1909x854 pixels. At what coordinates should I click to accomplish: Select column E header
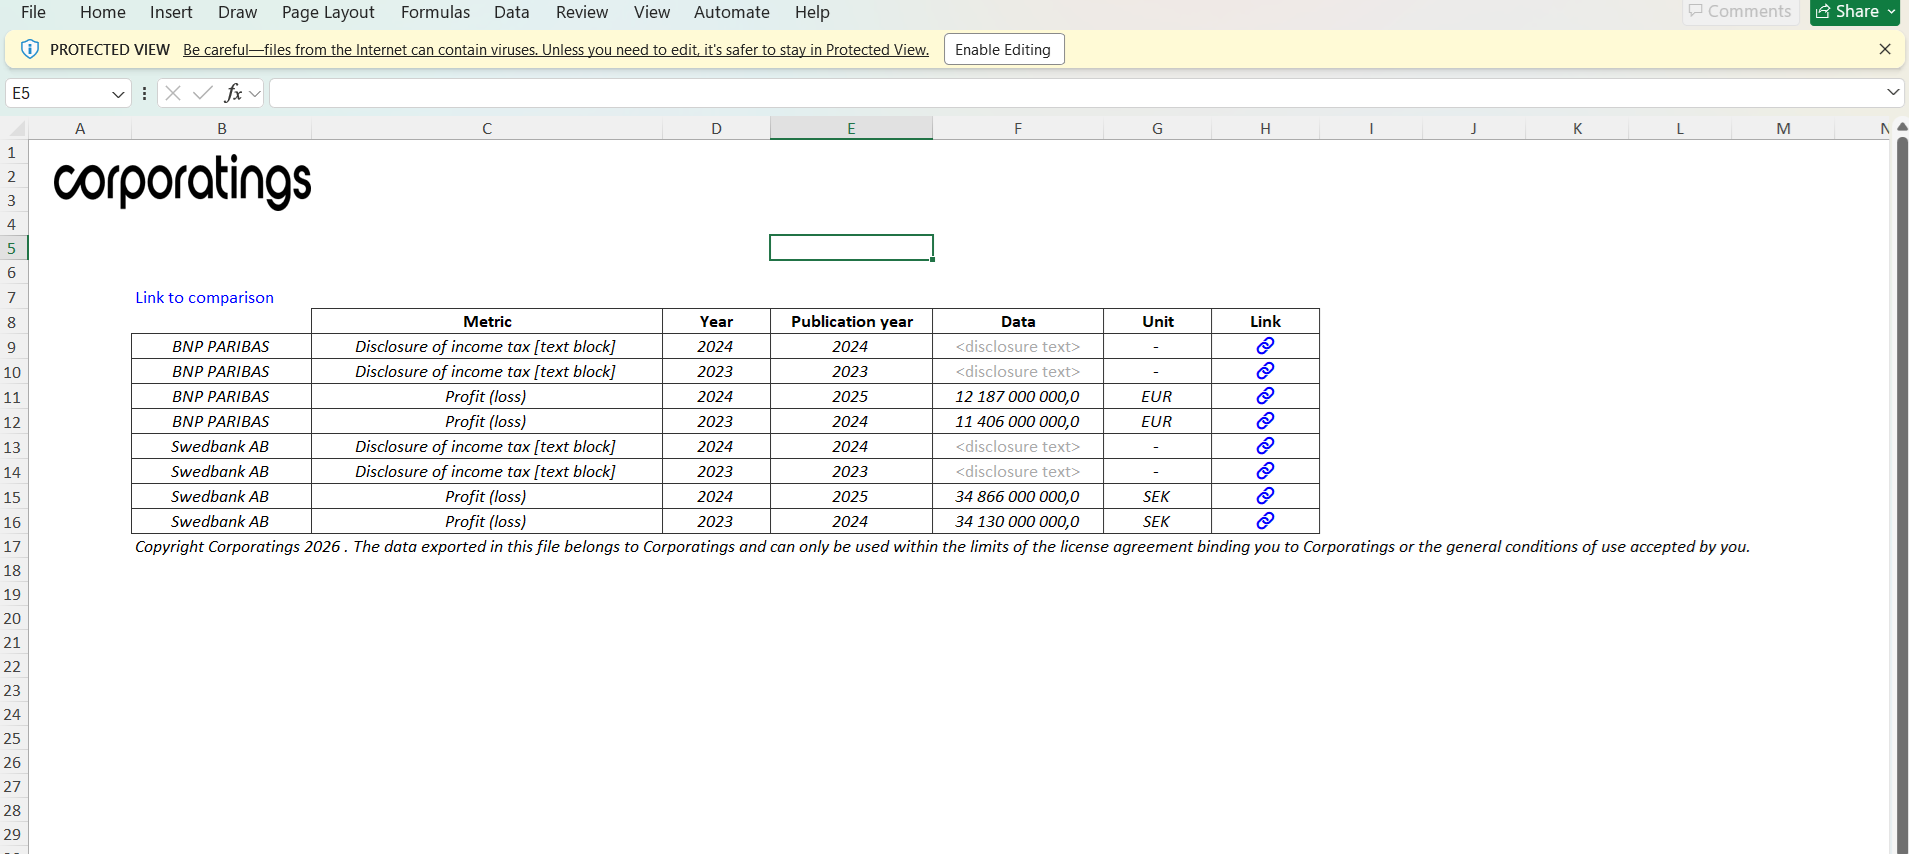[851, 128]
